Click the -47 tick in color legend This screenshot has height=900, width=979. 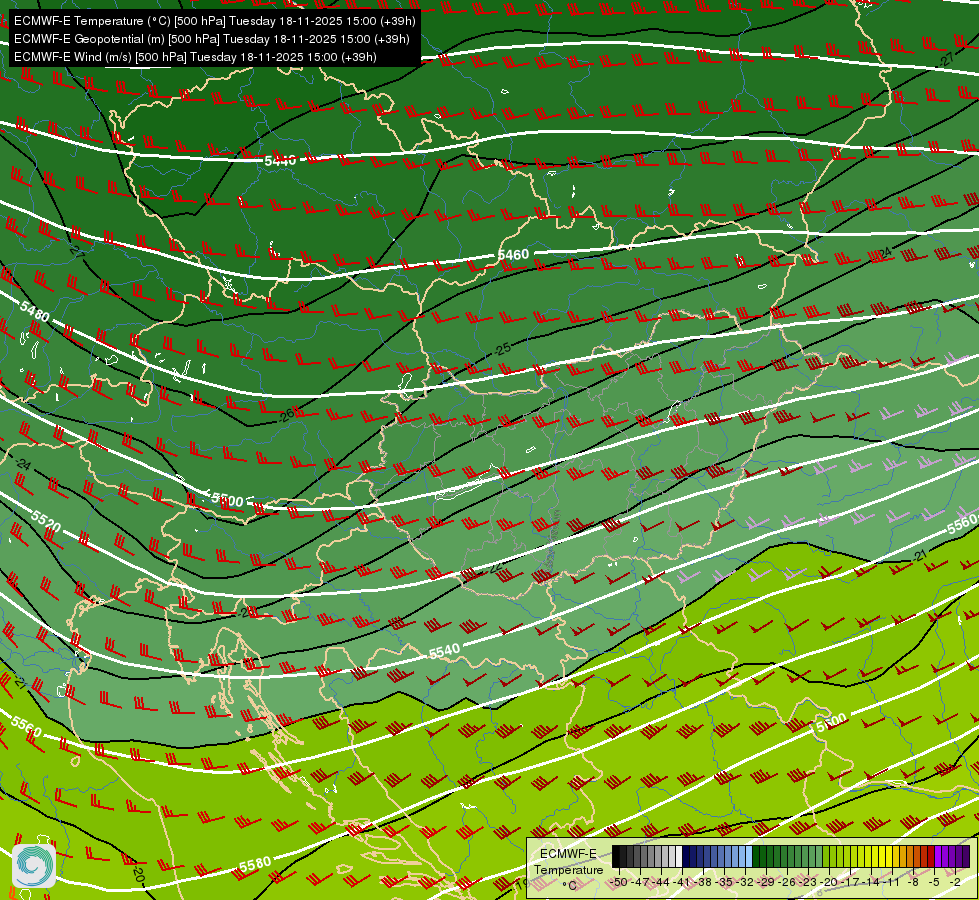click(x=640, y=882)
